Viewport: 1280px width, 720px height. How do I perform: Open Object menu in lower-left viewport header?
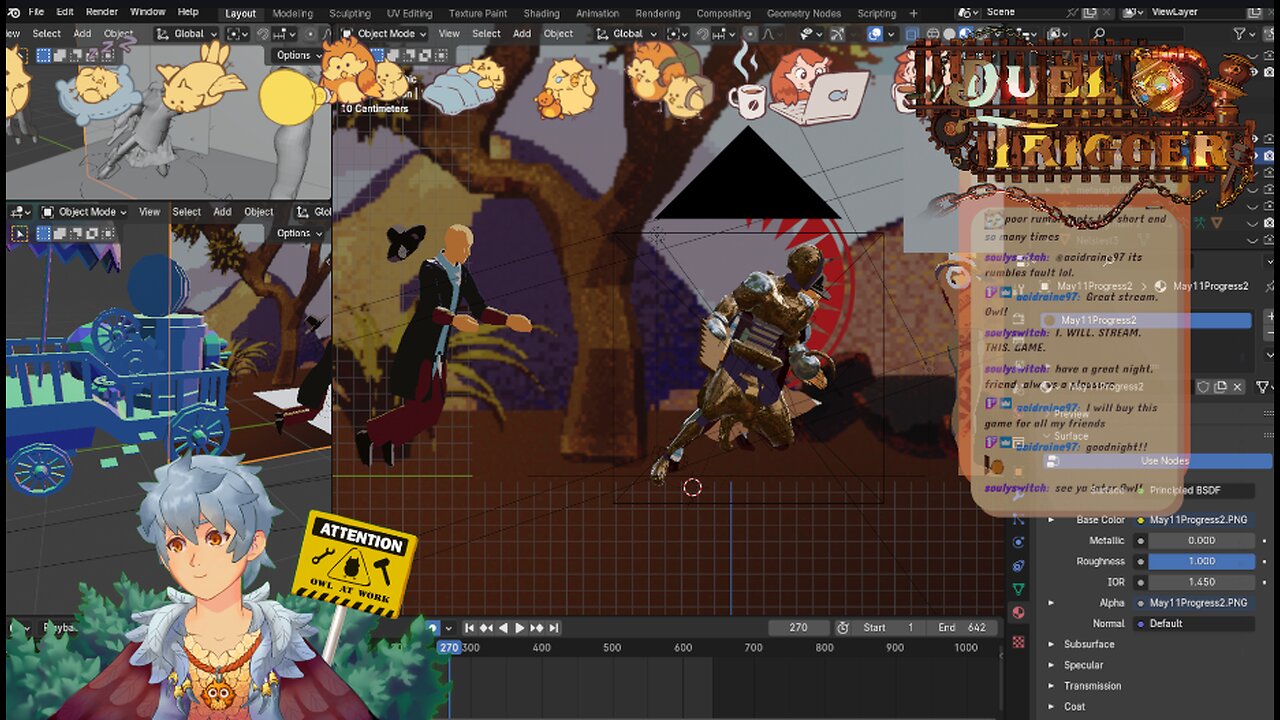pos(259,212)
